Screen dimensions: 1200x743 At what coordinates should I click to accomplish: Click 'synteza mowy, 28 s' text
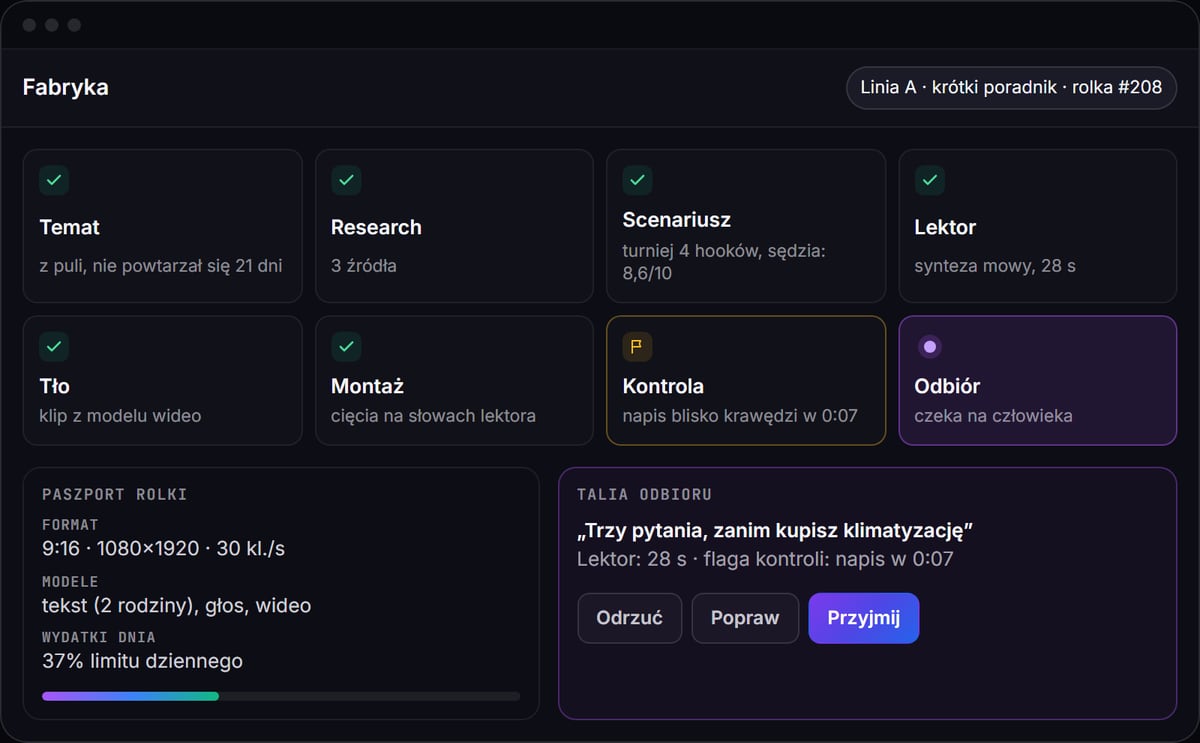(995, 266)
